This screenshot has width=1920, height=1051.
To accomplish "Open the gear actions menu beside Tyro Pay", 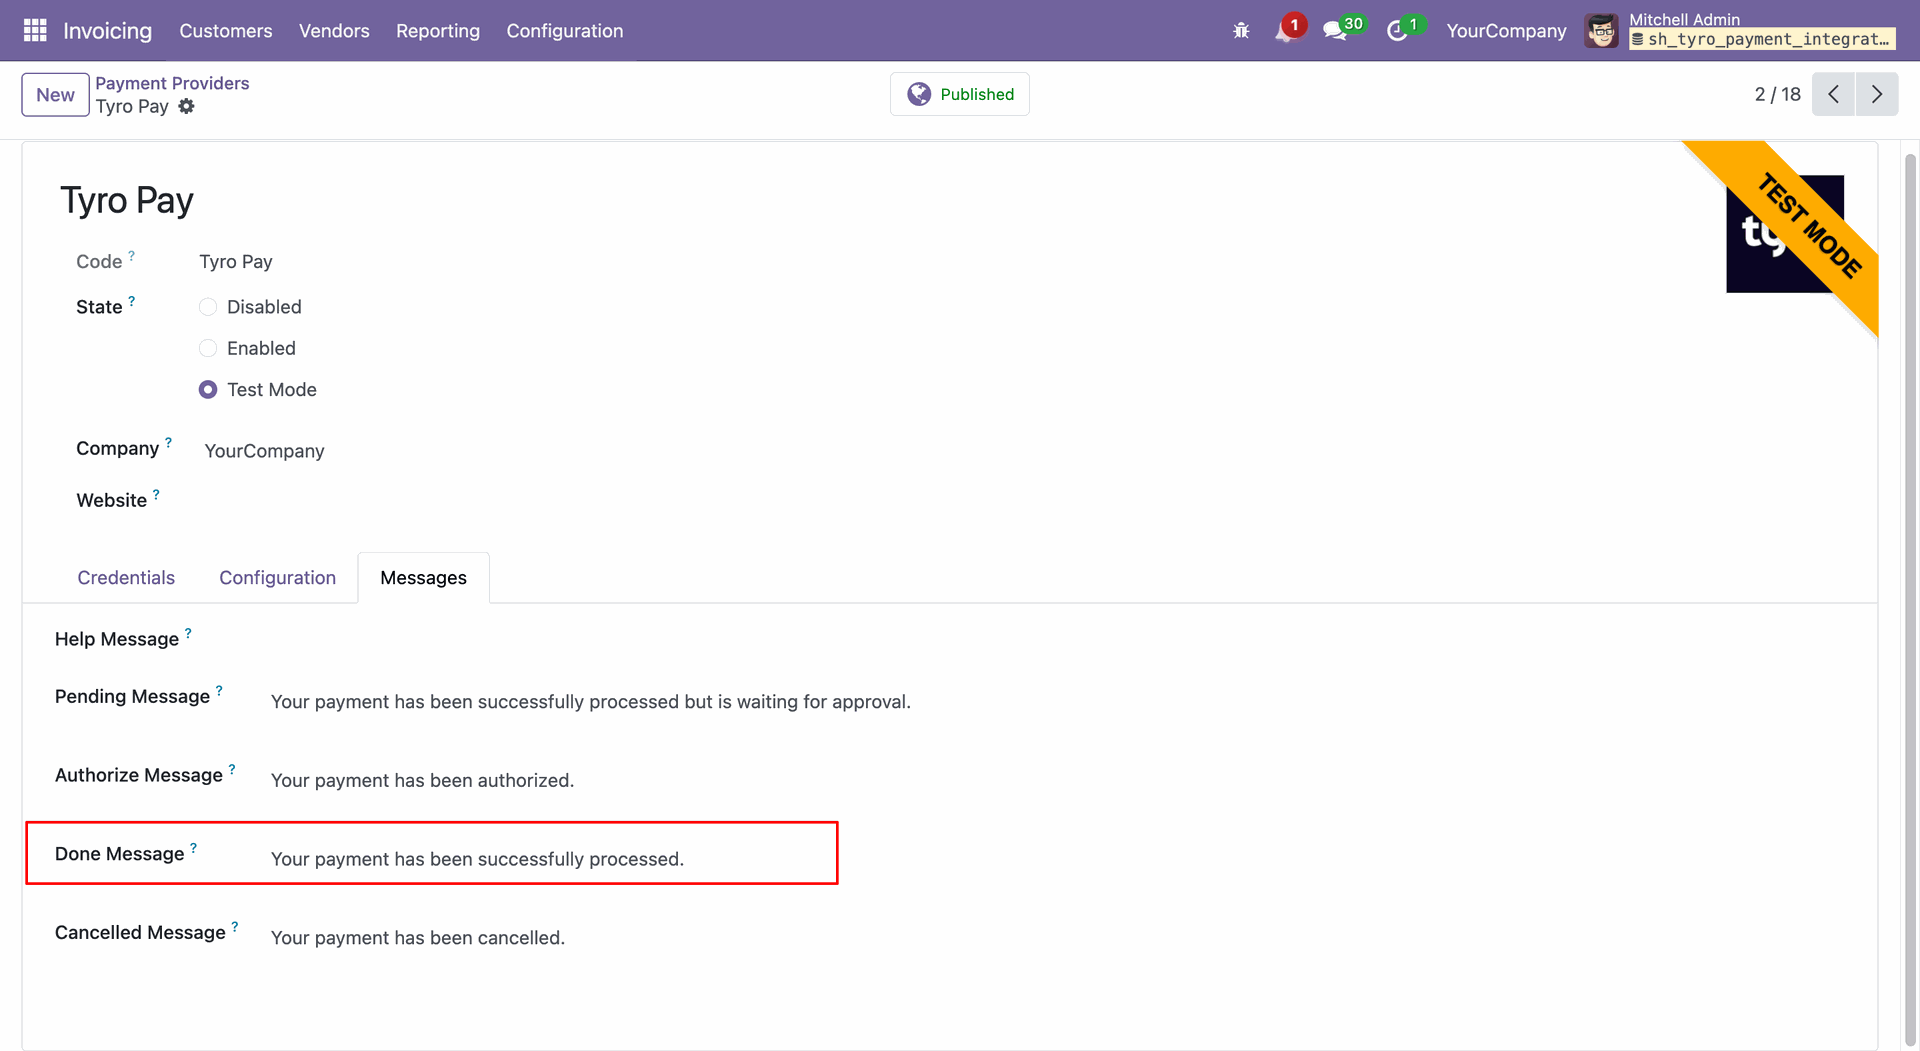I will pyautogui.click(x=186, y=106).
